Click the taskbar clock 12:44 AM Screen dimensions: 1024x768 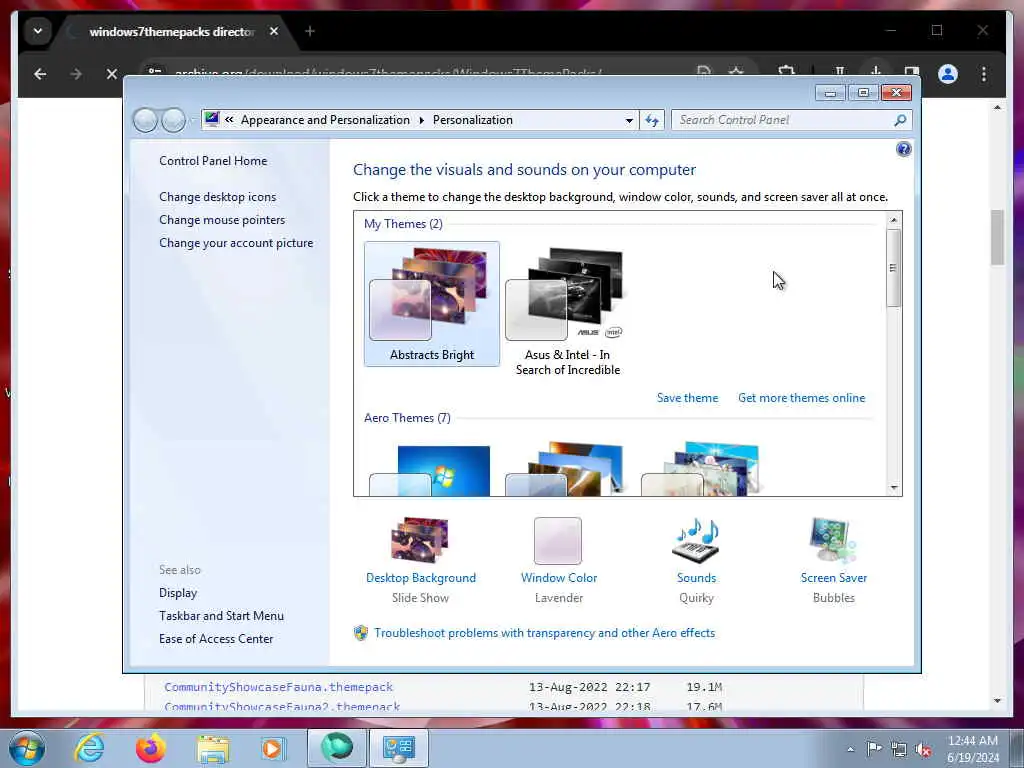click(972, 741)
